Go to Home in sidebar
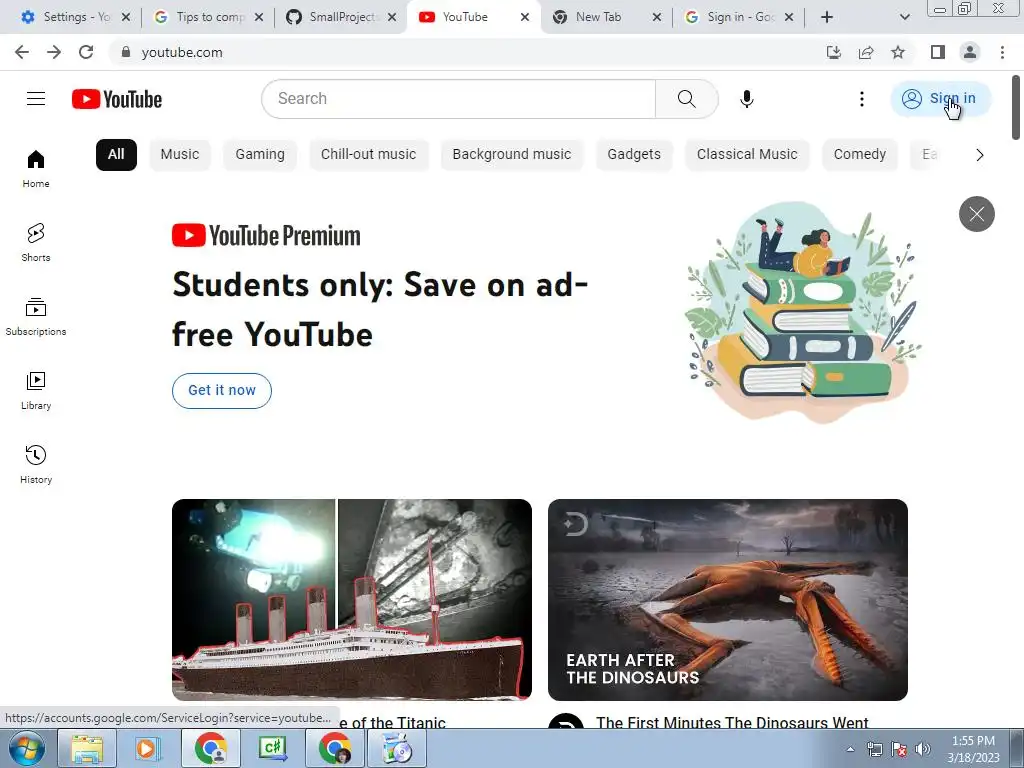The height and width of the screenshot is (768, 1024). [36, 169]
